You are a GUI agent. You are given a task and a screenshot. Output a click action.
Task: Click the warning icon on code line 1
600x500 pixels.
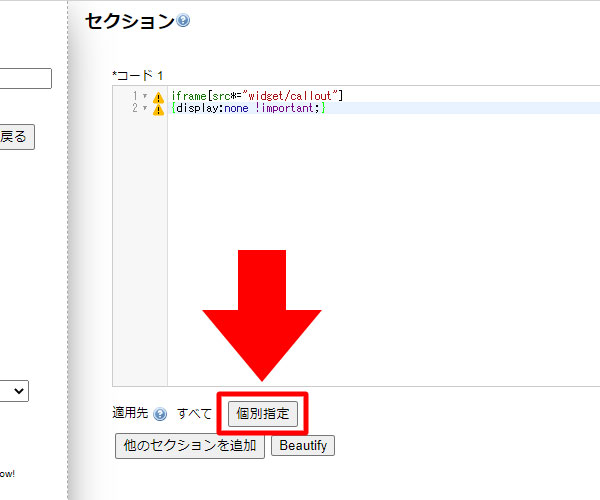tap(158, 97)
